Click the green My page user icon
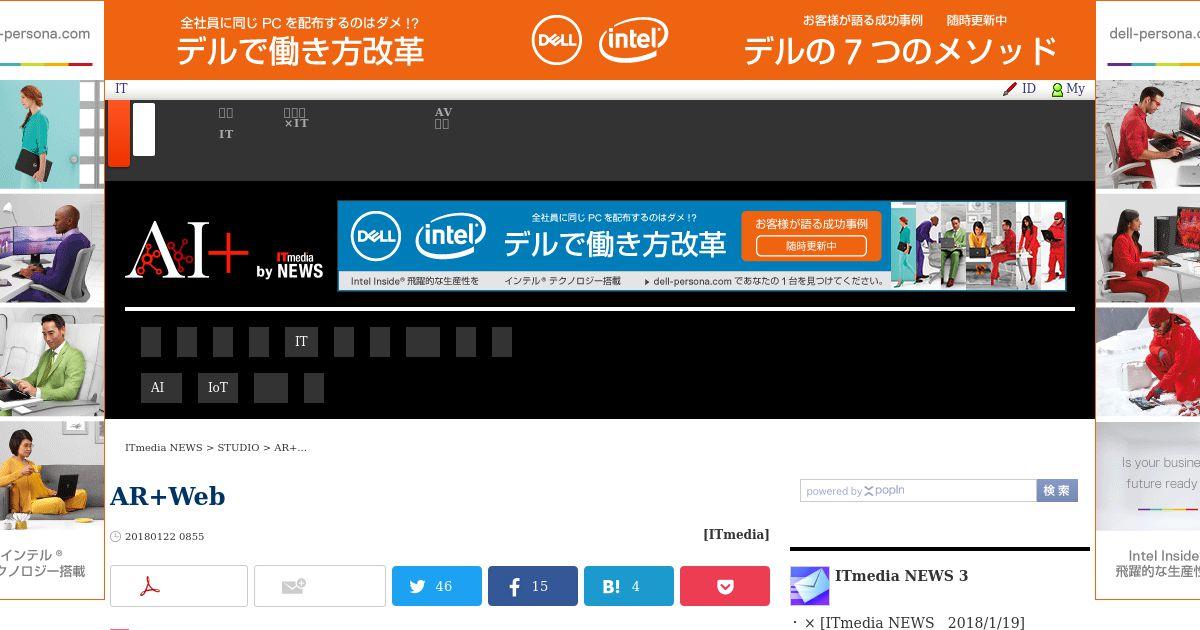 coord(1057,89)
